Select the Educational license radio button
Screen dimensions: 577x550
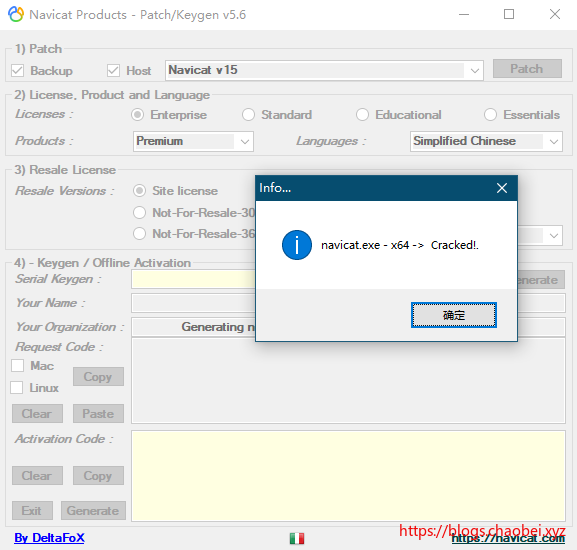pyautogui.click(x=362, y=115)
